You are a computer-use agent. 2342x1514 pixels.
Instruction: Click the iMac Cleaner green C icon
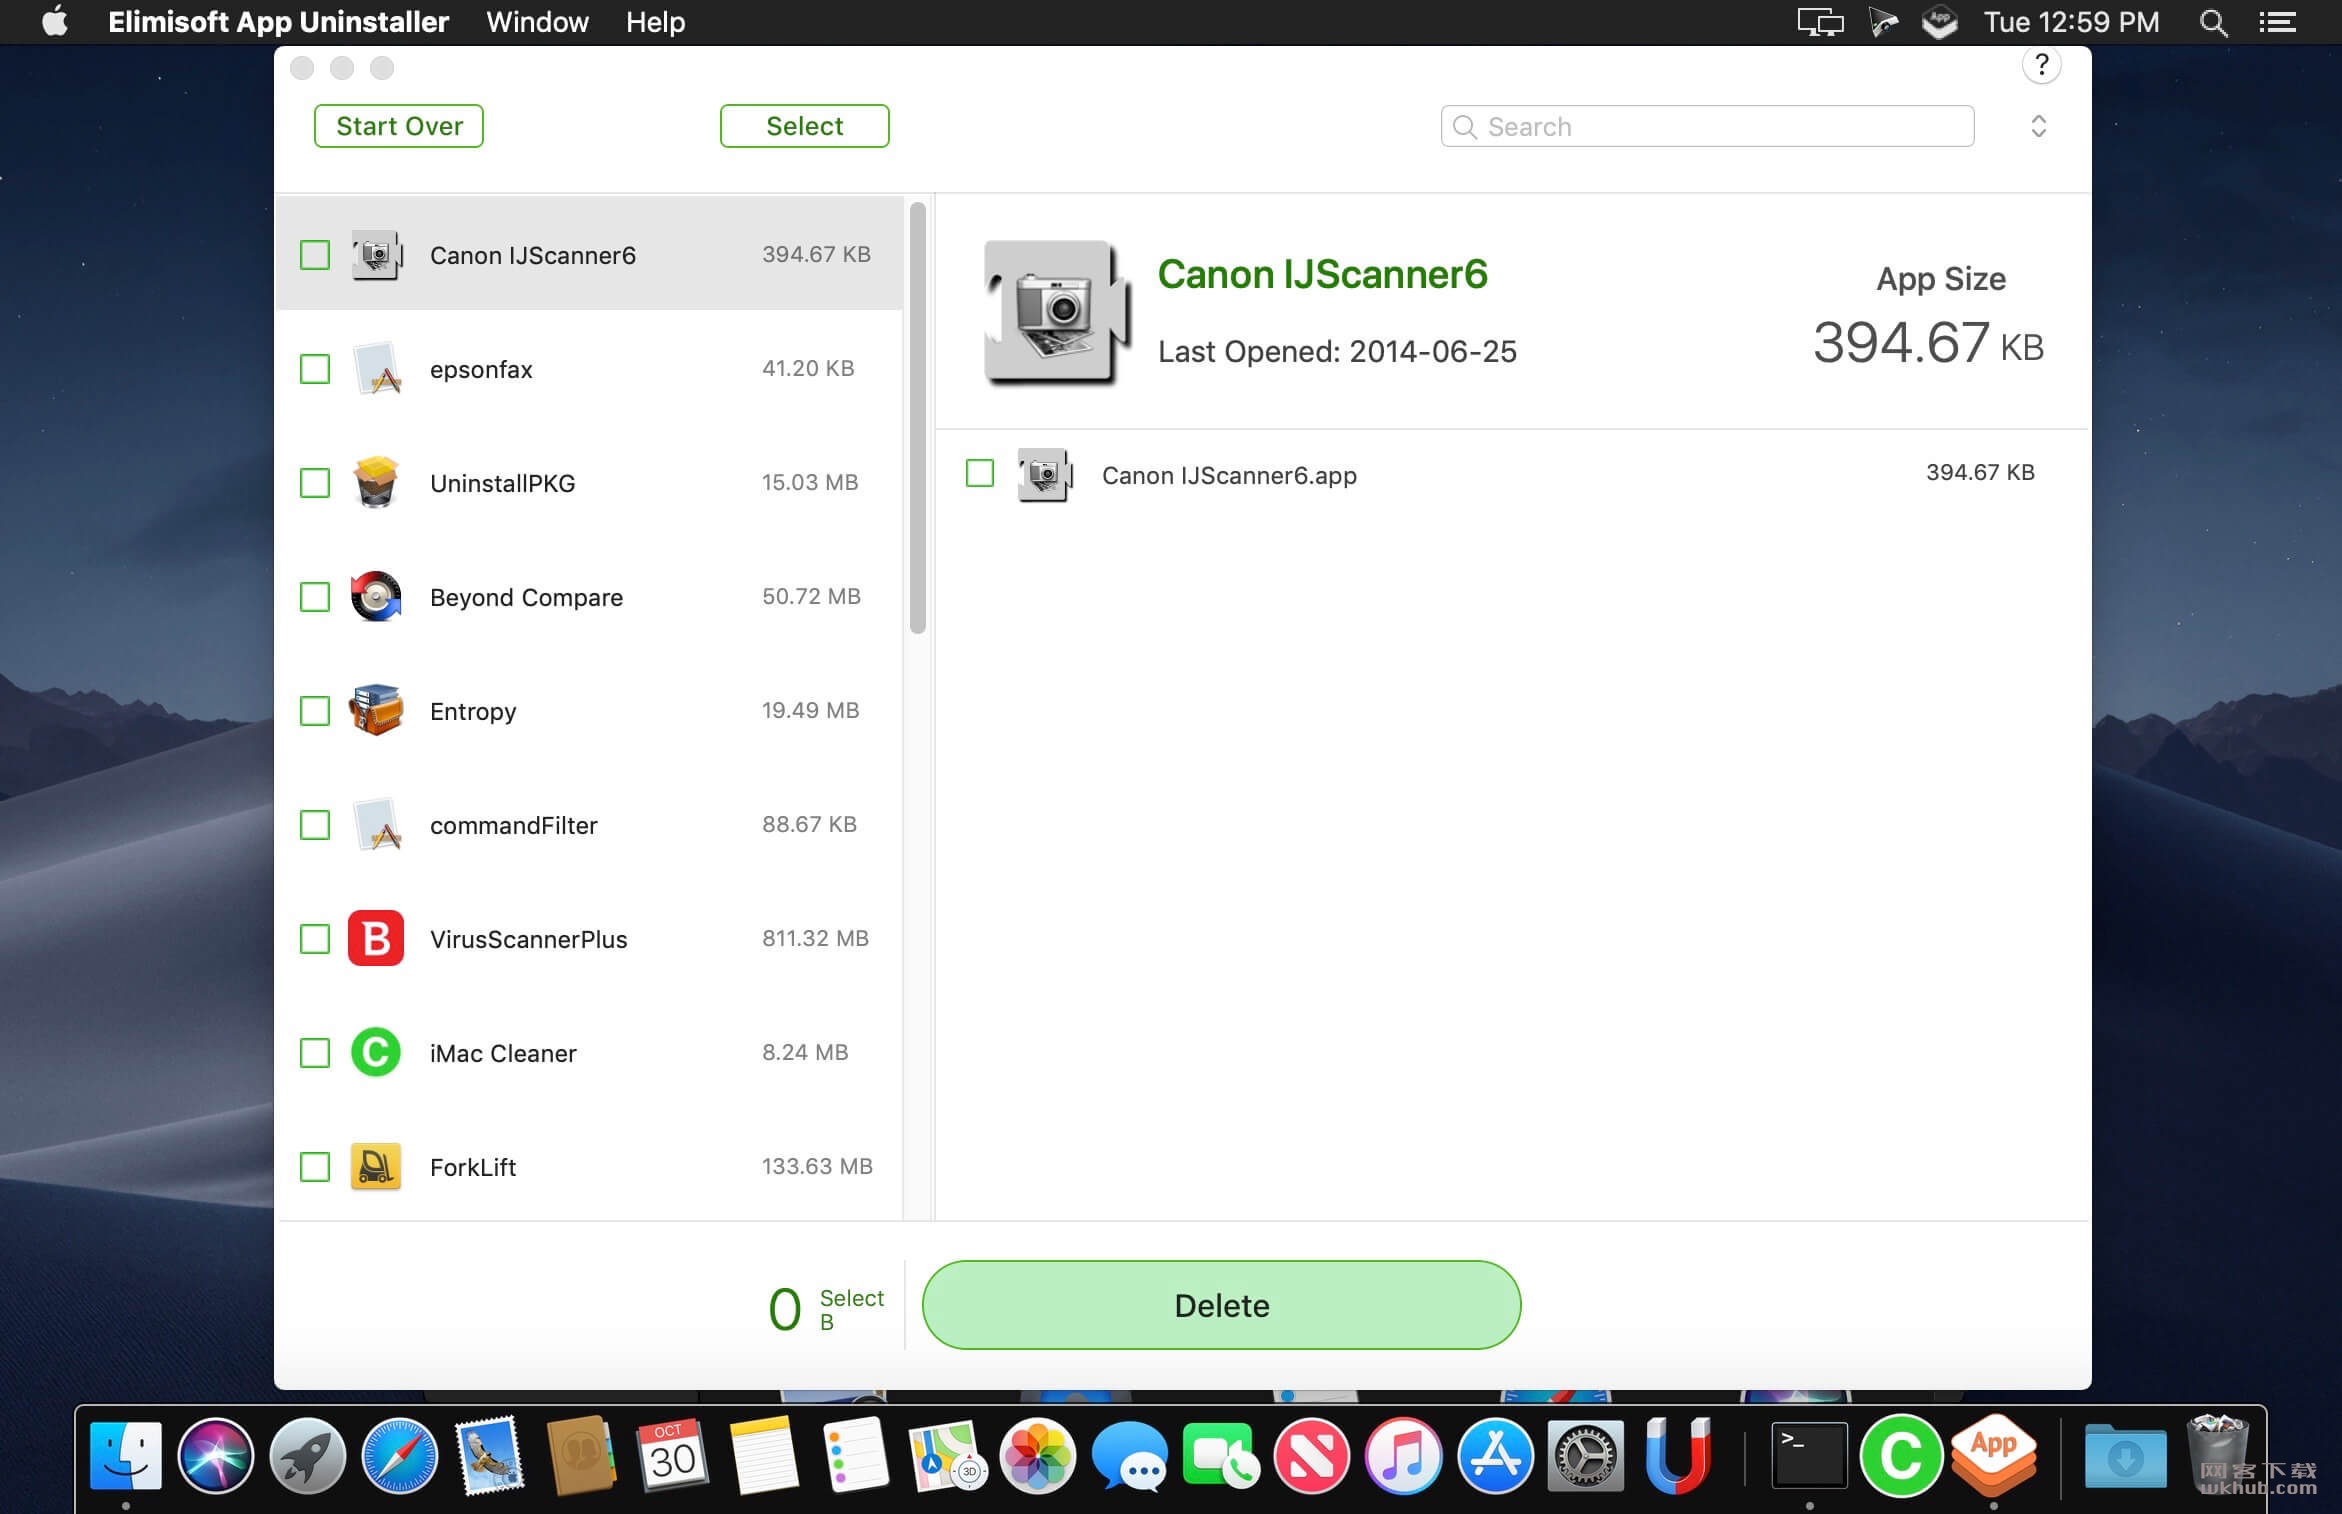[376, 1052]
